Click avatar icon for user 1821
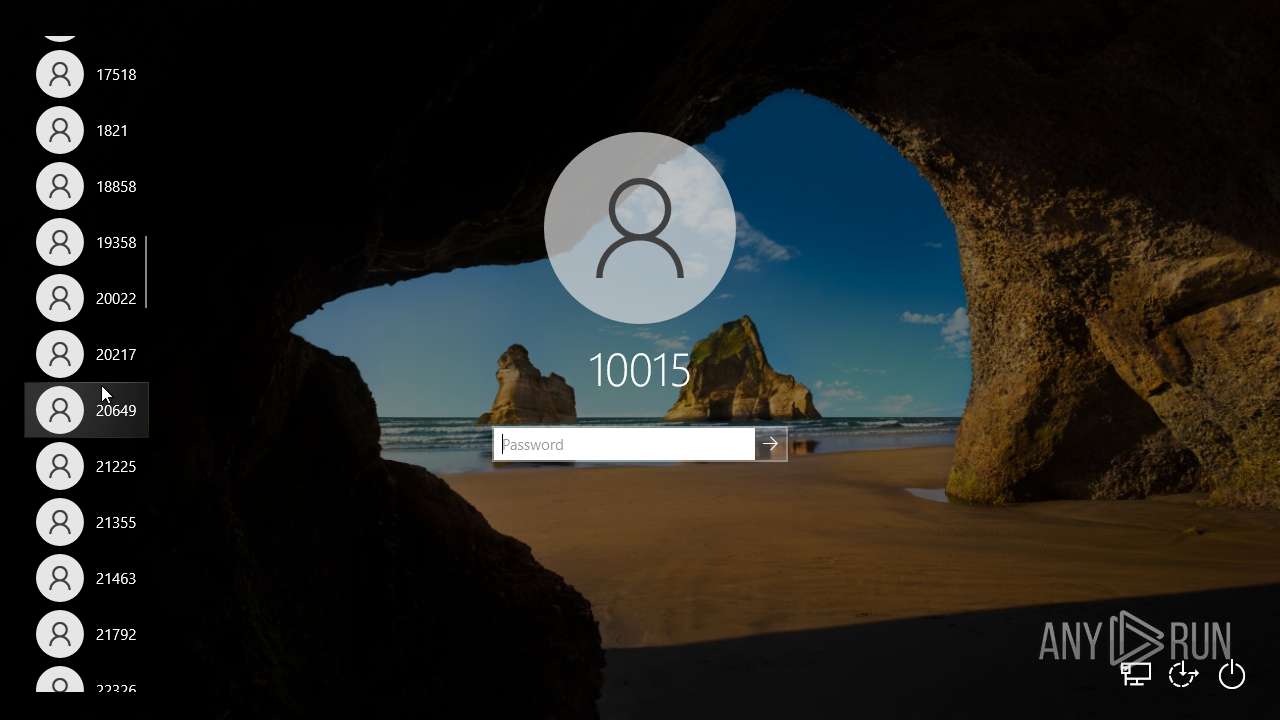The image size is (1280, 720). [x=60, y=130]
